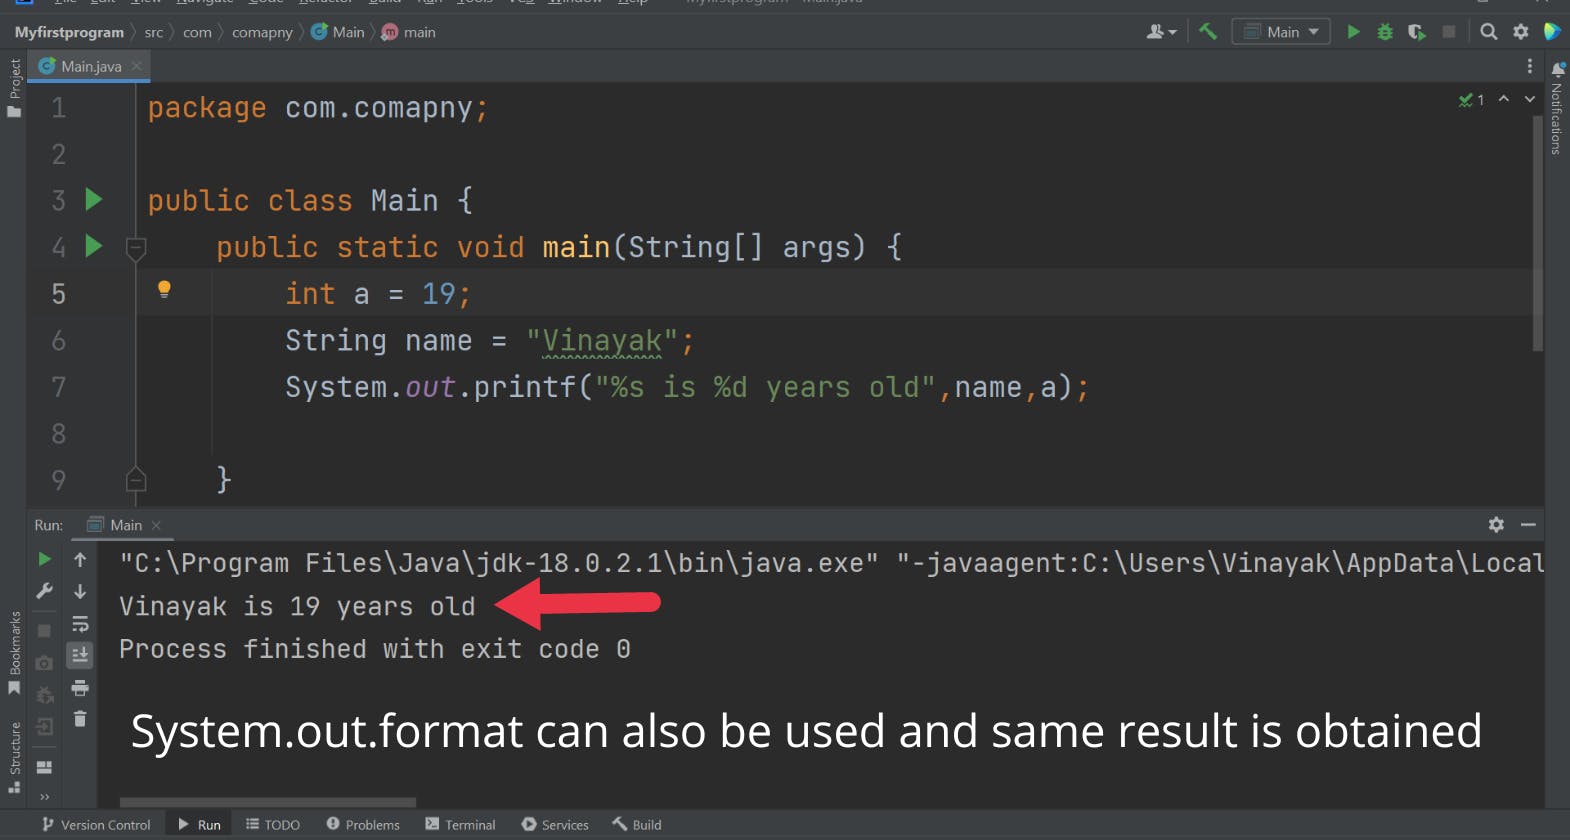Open the Services tool window
Viewport: 1570px width, 840px height.
[555, 825]
